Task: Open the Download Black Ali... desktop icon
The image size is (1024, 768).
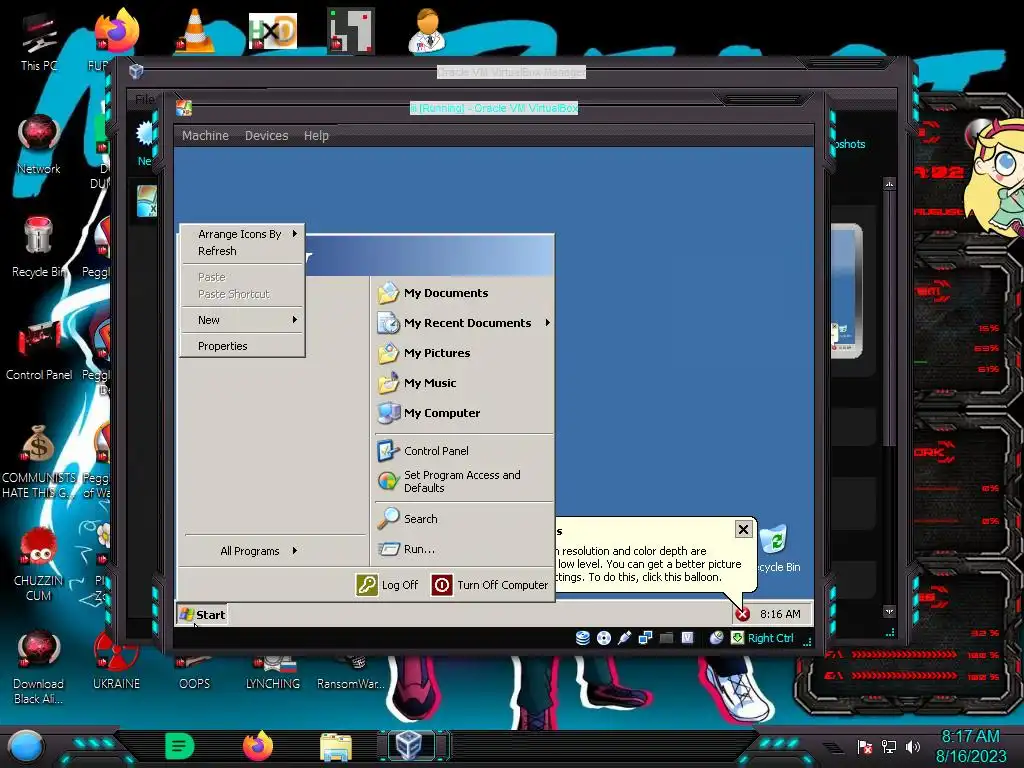Action: 39,667
